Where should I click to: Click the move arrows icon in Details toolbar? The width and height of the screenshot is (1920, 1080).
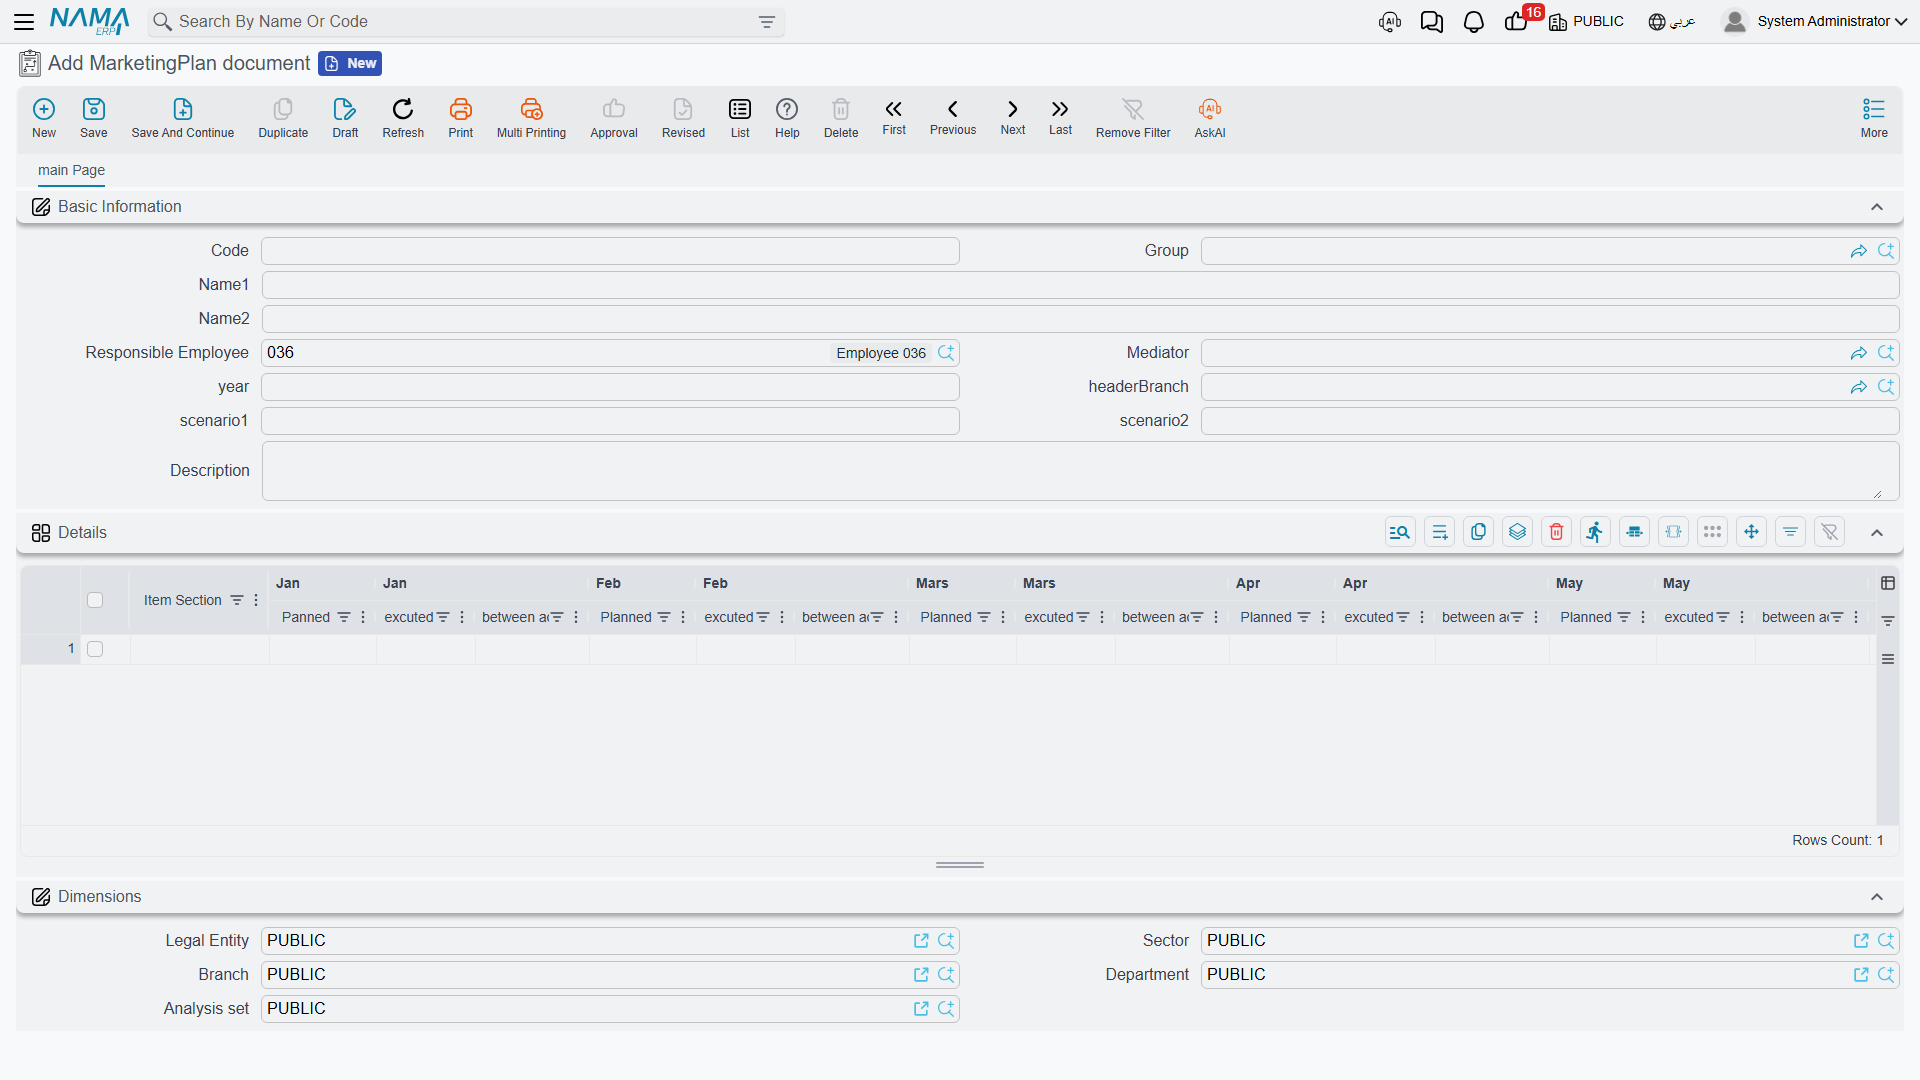click(1751, 532)
